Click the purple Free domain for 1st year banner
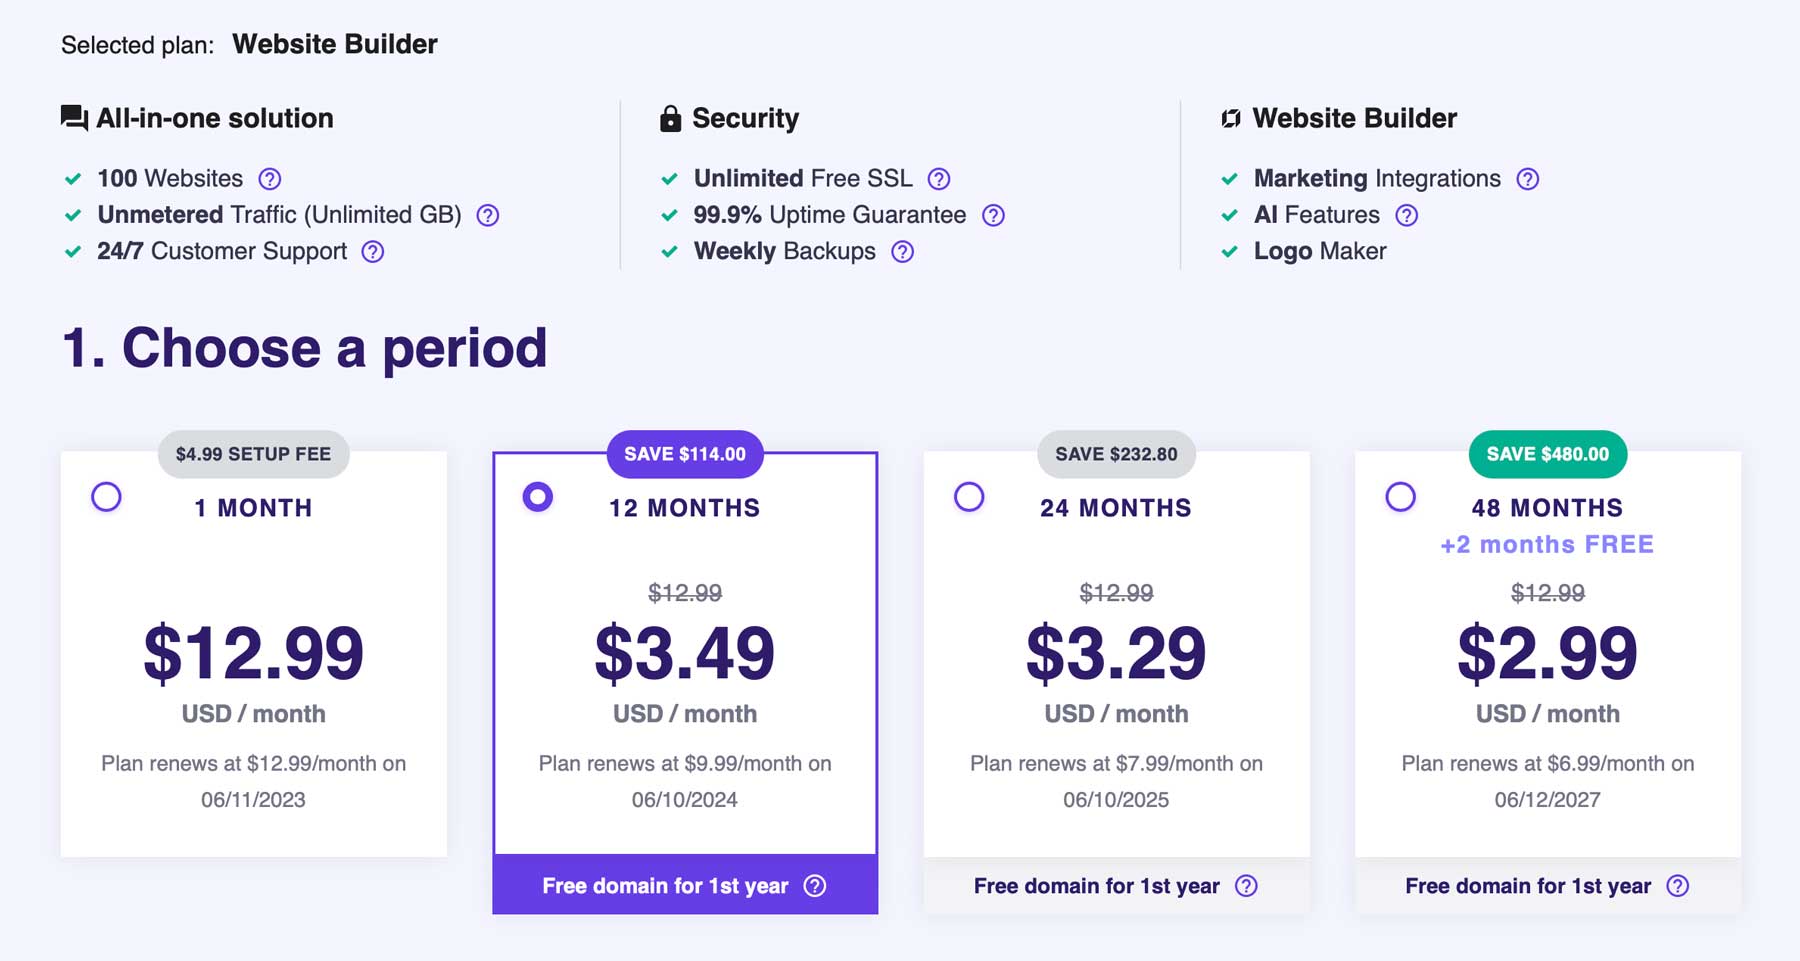The image size is (1800, 961). click(685, 885)
